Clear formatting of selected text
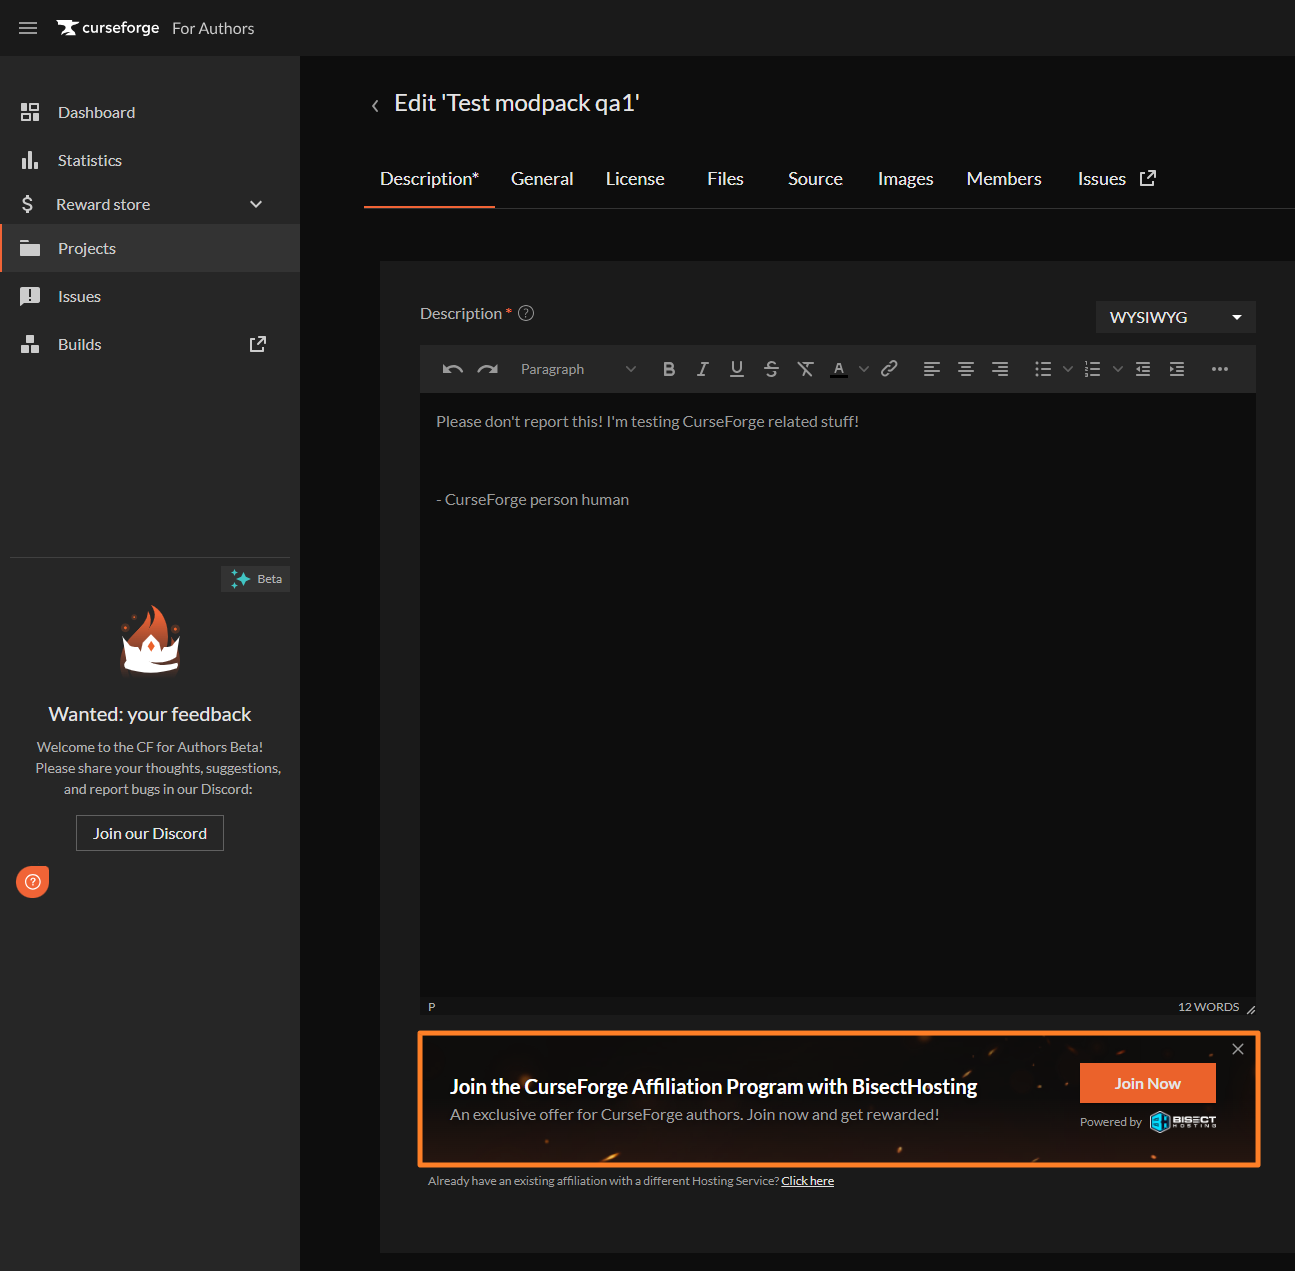Viewport: 1295px width, 1271px height. tap(805, 369)
